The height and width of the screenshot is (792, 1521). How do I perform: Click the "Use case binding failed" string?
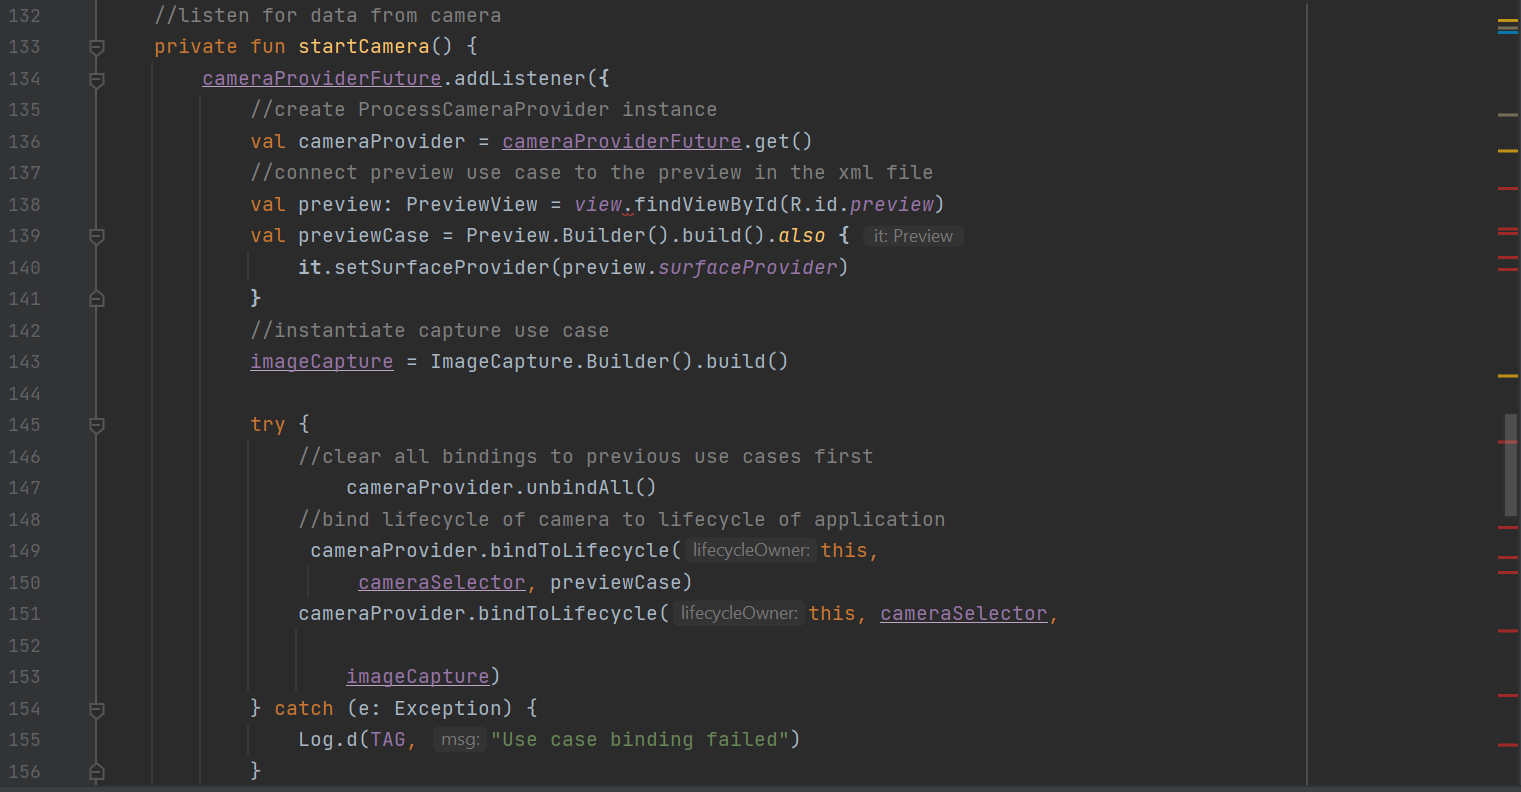coord(640,740)
